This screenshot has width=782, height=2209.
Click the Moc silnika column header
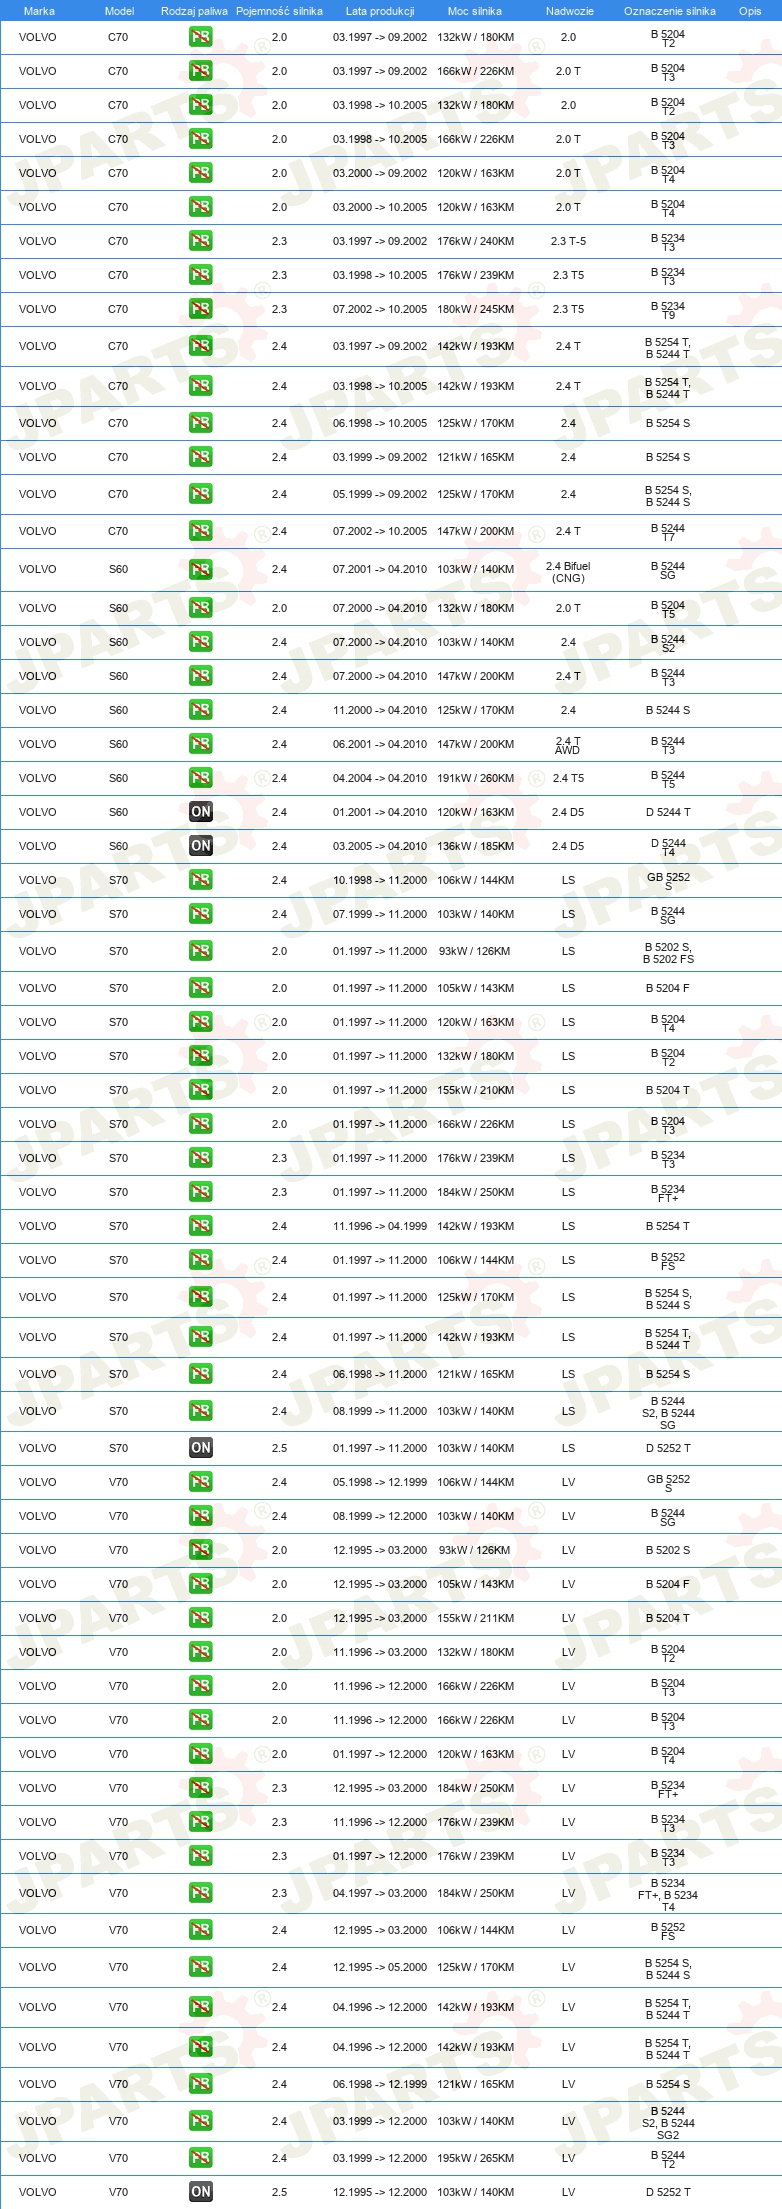[475, 11]
